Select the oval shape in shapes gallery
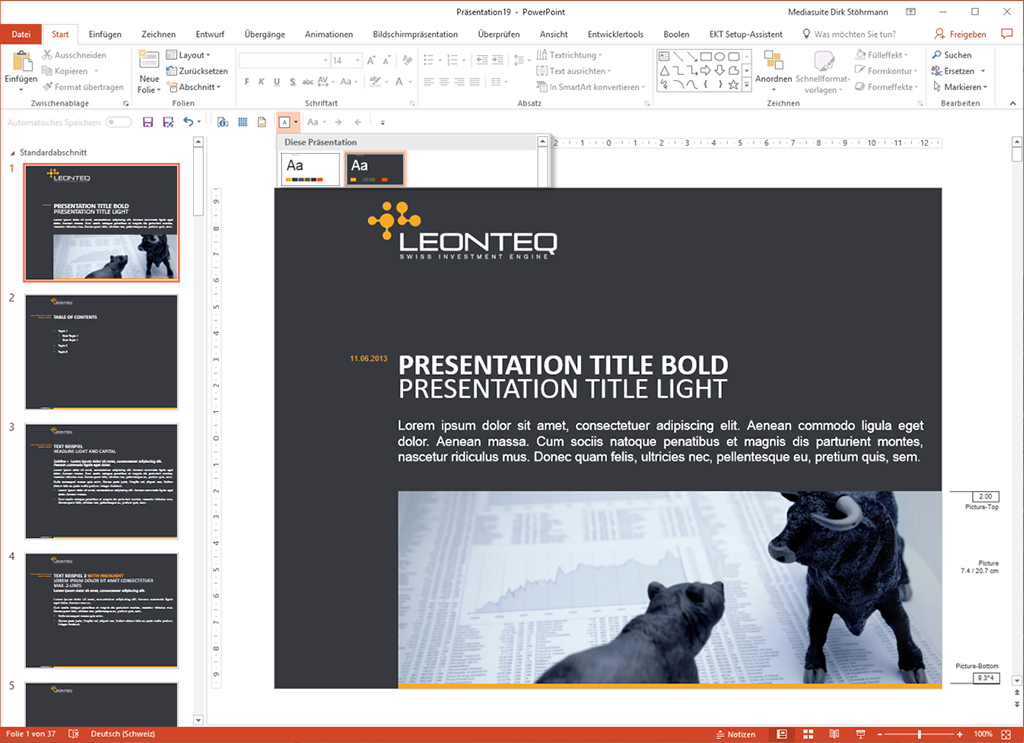 coord(720,57)
